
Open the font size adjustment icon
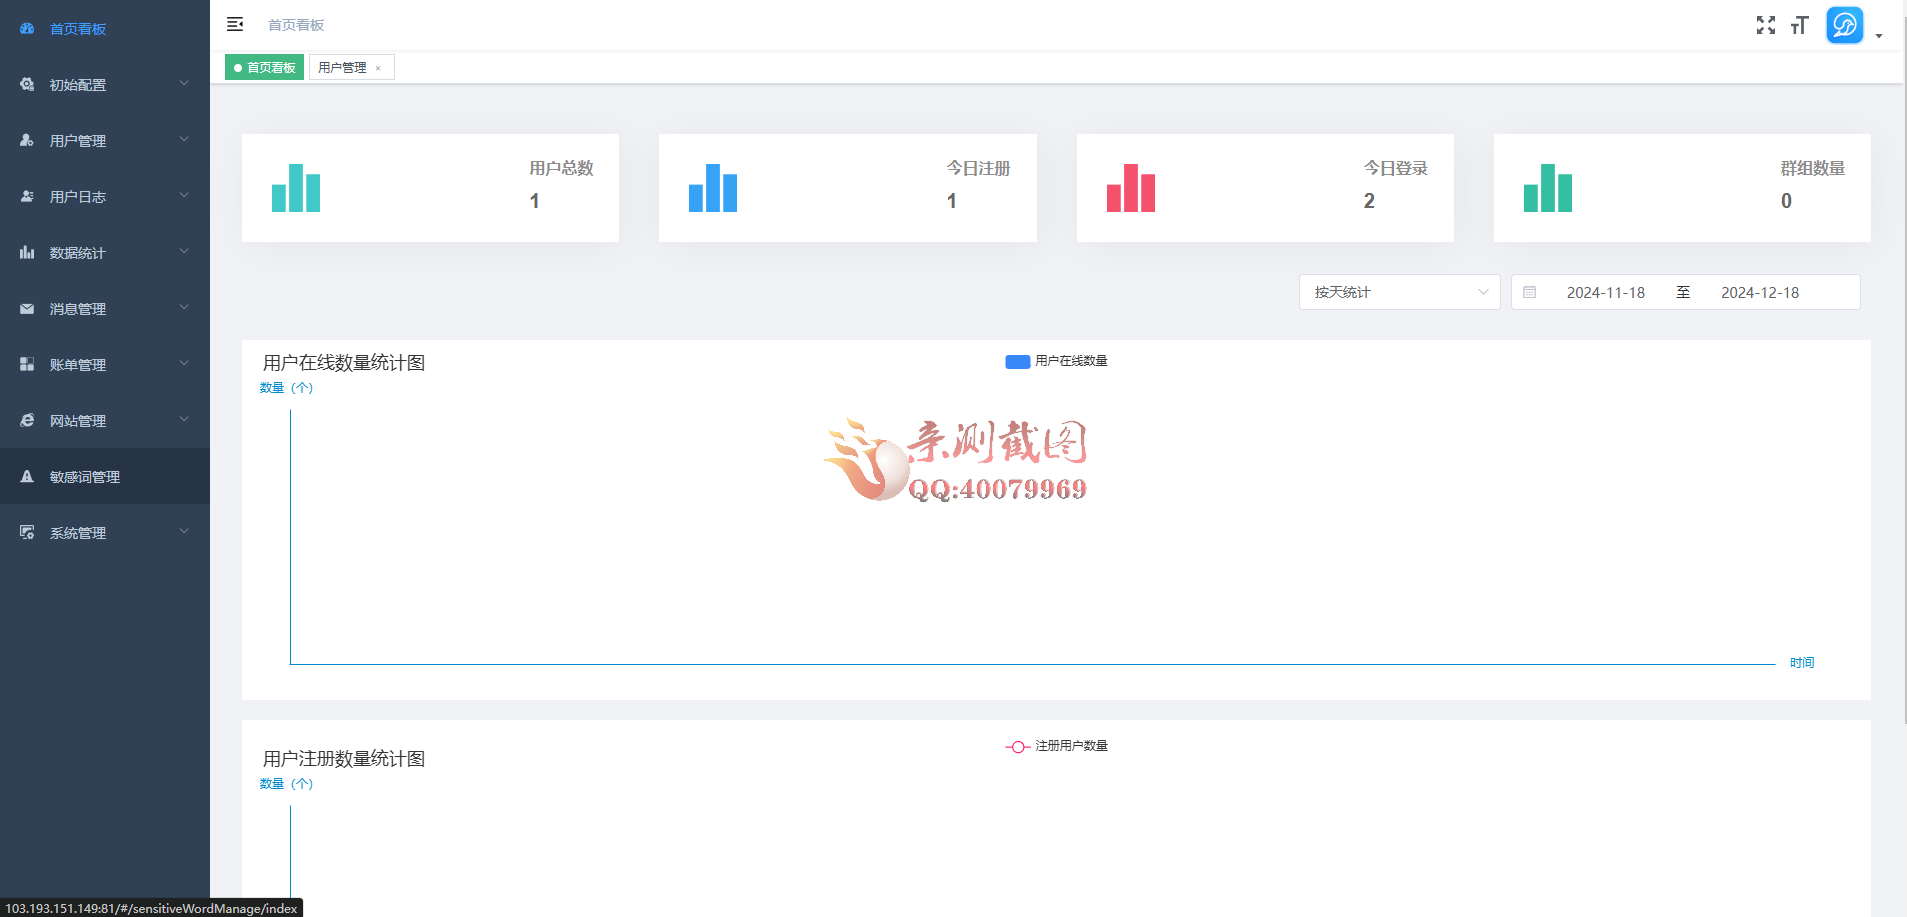click(x=1799, y=25)
